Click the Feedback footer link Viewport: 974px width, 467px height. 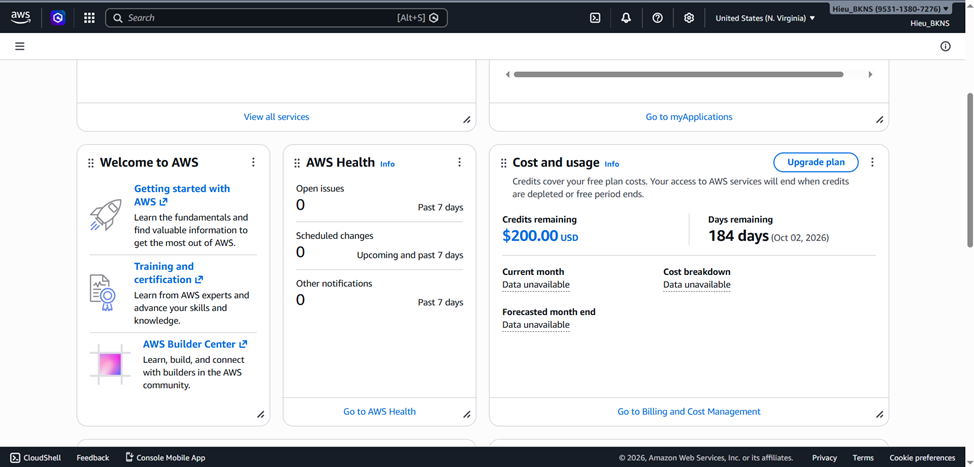coord(93,458)
